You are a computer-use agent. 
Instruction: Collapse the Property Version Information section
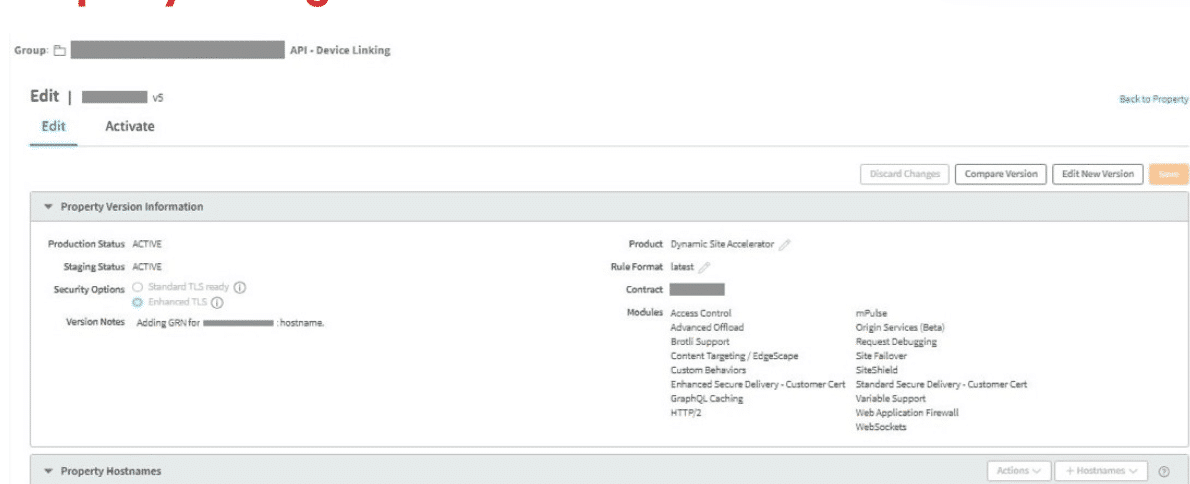48,207
